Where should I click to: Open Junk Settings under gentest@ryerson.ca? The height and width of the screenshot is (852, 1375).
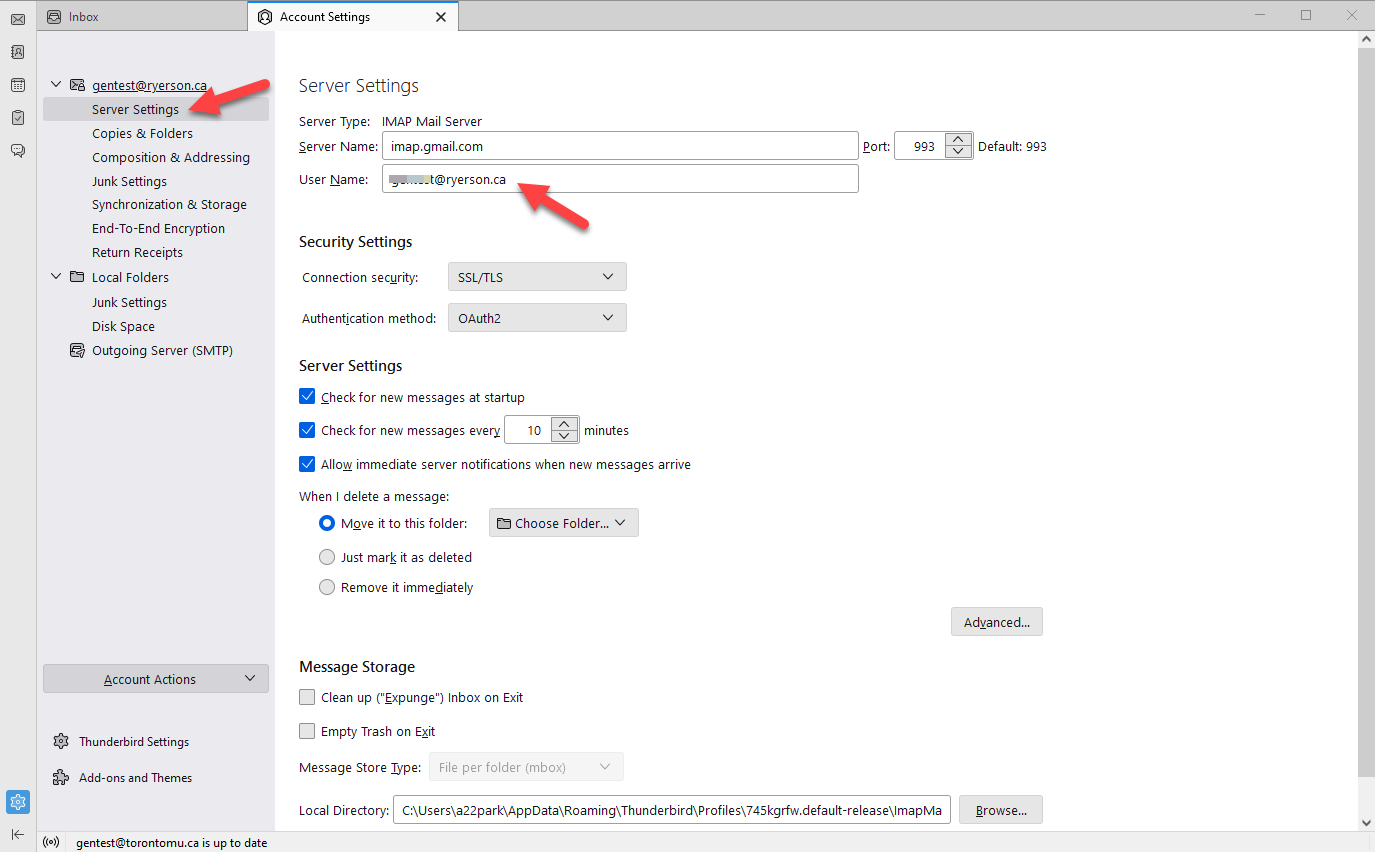click(x=129, y=181)
